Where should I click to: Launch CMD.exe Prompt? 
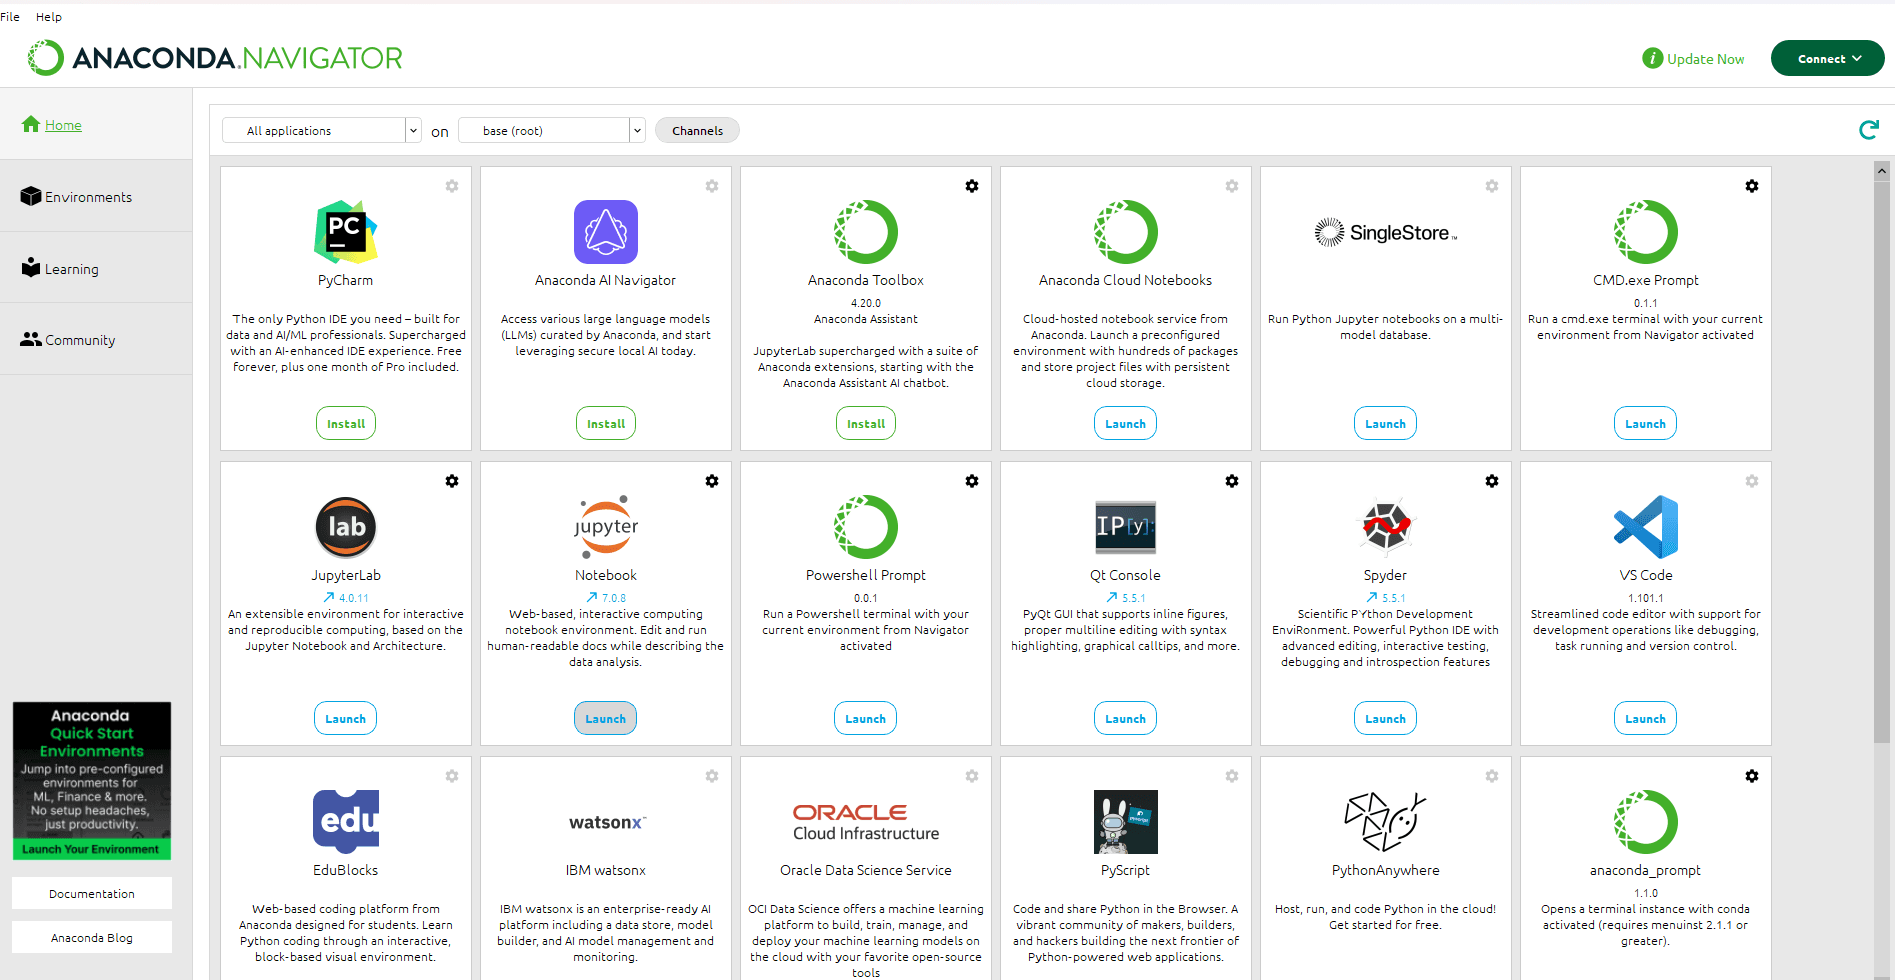pos(1646,423)
